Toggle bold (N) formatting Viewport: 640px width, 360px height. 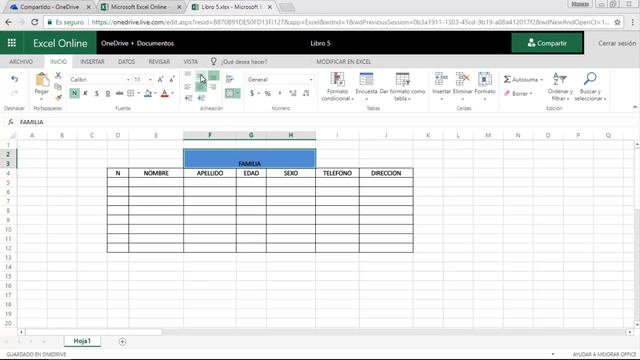pyautogui.click(x=74, y=93)
